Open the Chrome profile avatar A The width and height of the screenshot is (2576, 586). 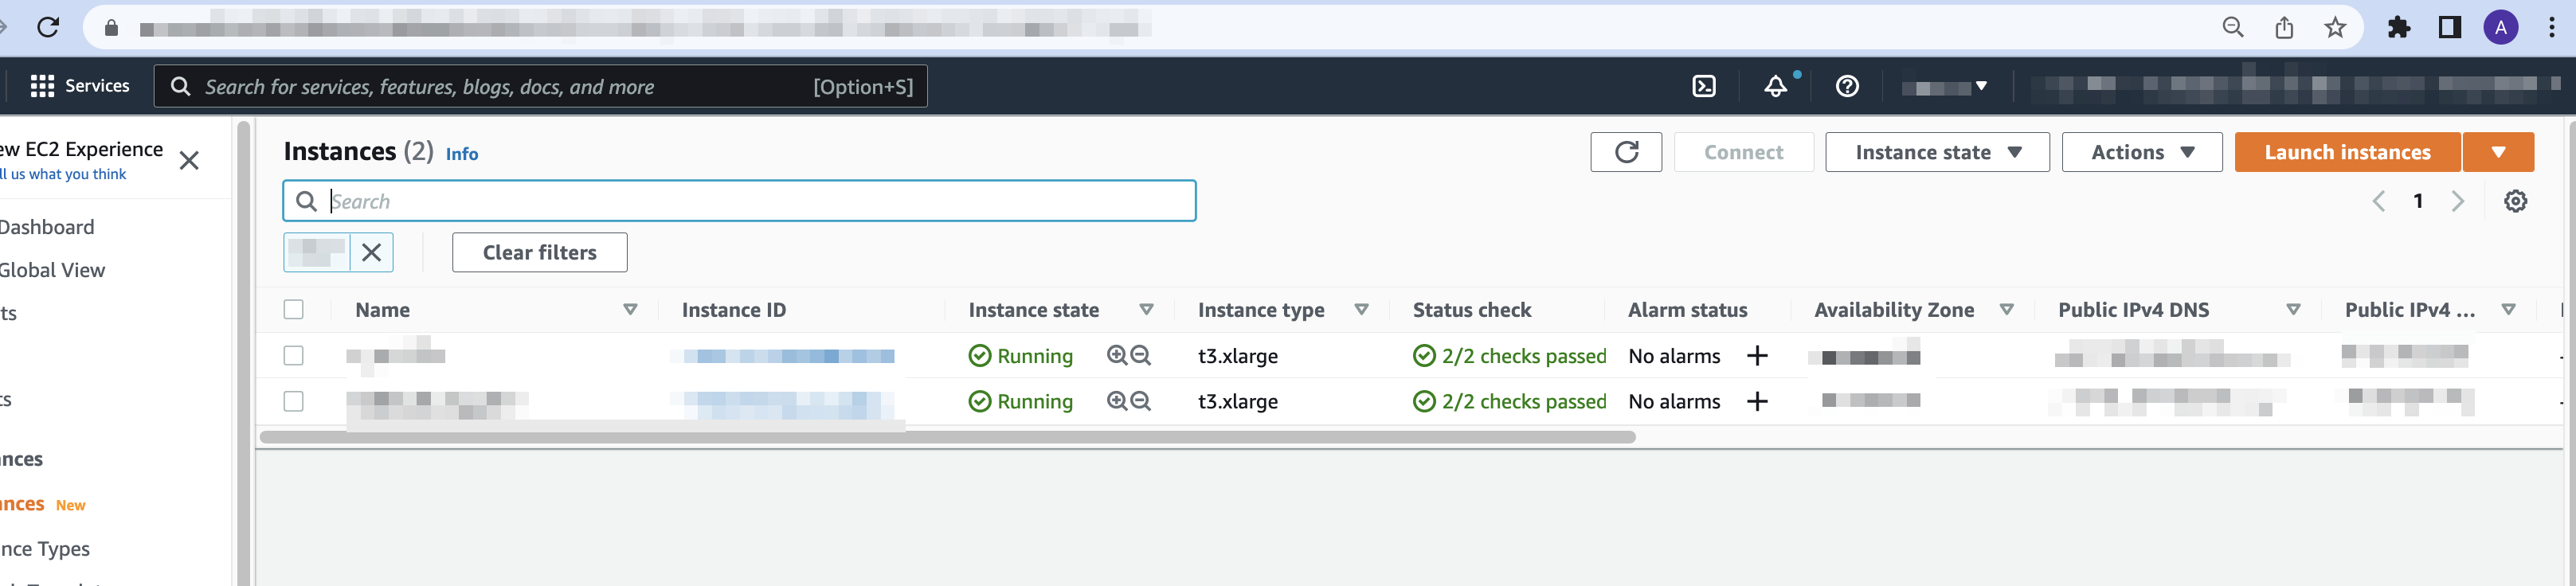coord(2501,27)
